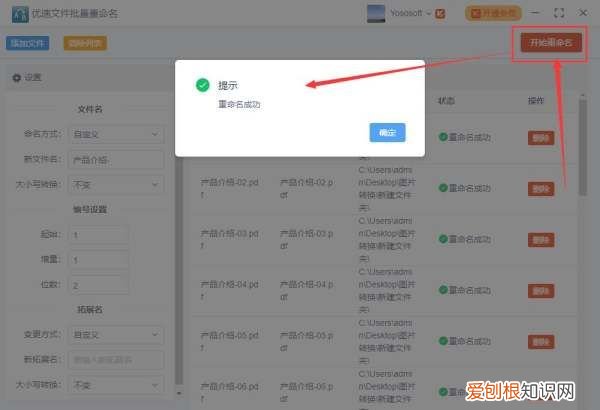This screenshot has height=410, width=600.
Task: Click 删除 in the 产品介绍-05.pdf row
Action: click(541, 342)
